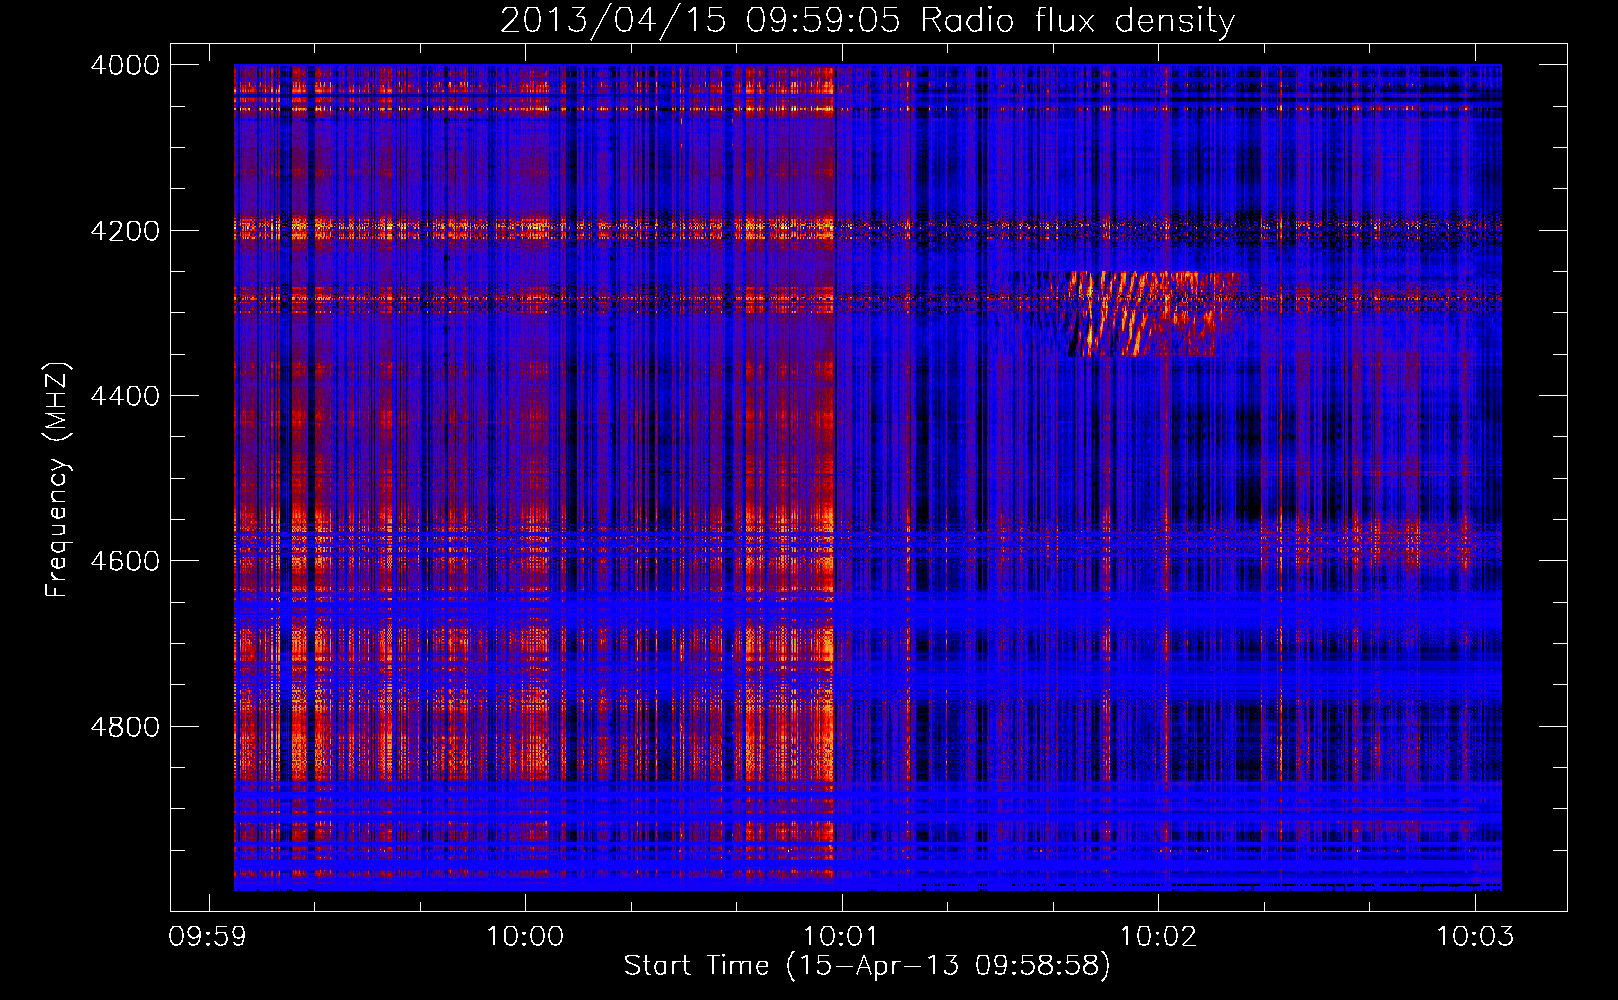
Task: Click the 10:03 time tick label
Action: tap(1475, 937)
